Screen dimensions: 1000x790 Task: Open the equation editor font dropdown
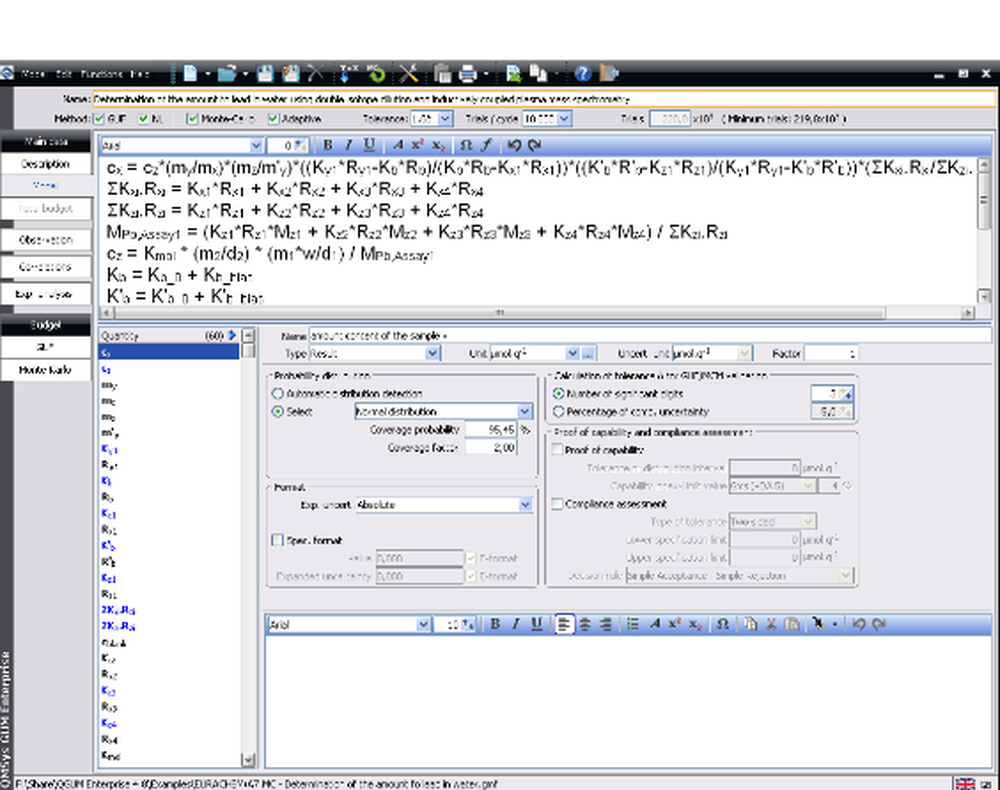tap(256, 145)
